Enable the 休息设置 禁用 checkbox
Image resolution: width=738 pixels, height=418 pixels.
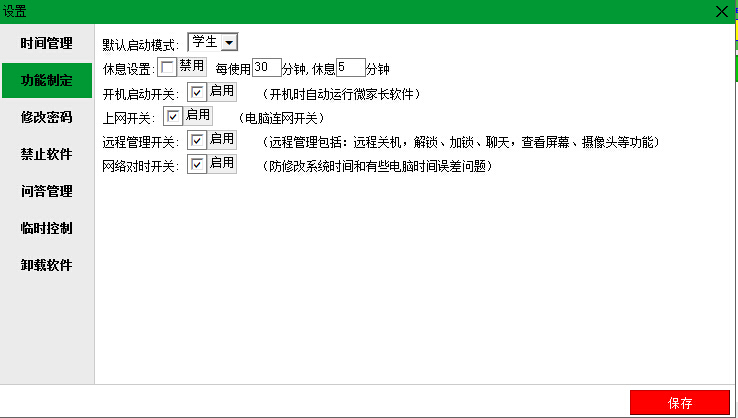(167, 67)
